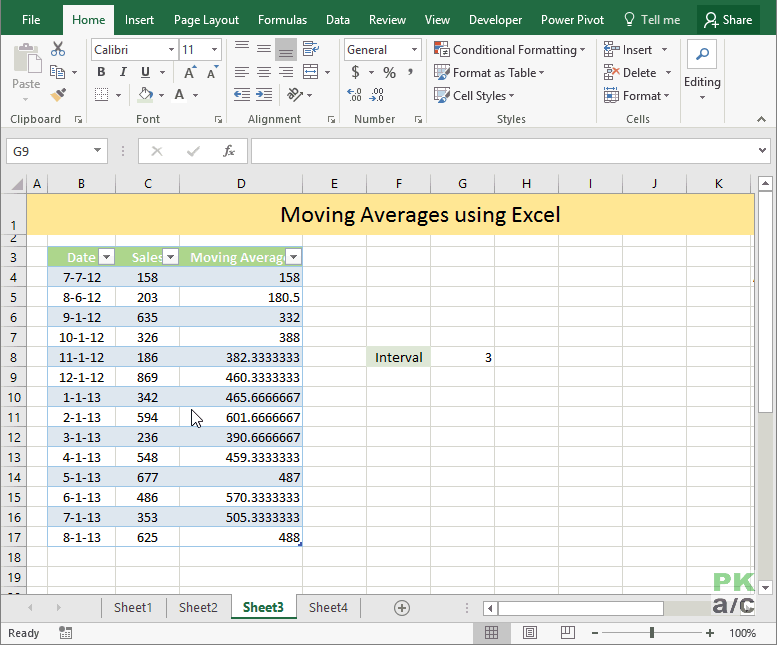Click the Zoom In plus button
This screenshot has width=777, height=645.
(x=710, y=633)
